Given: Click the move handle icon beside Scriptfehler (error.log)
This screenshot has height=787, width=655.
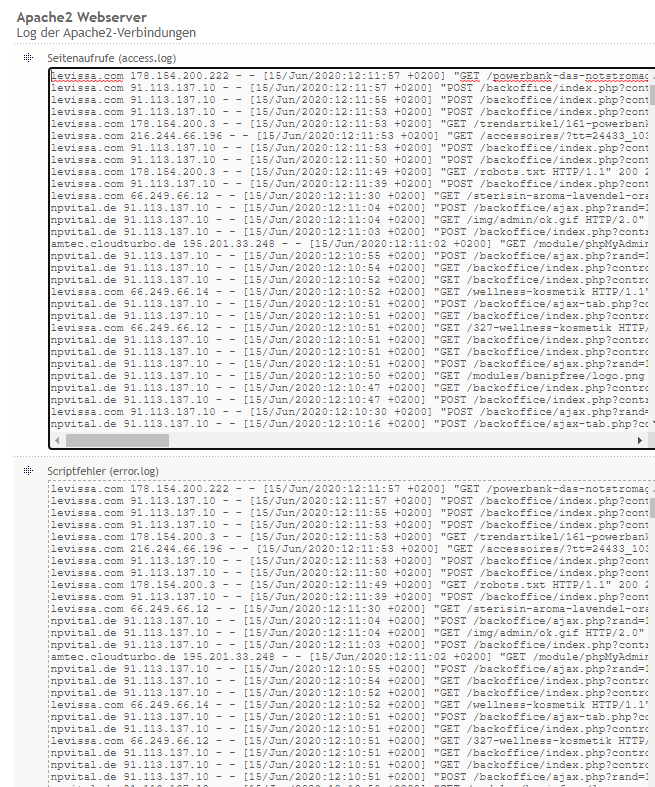Looking at the screenshot, I should tap(28, 471).
